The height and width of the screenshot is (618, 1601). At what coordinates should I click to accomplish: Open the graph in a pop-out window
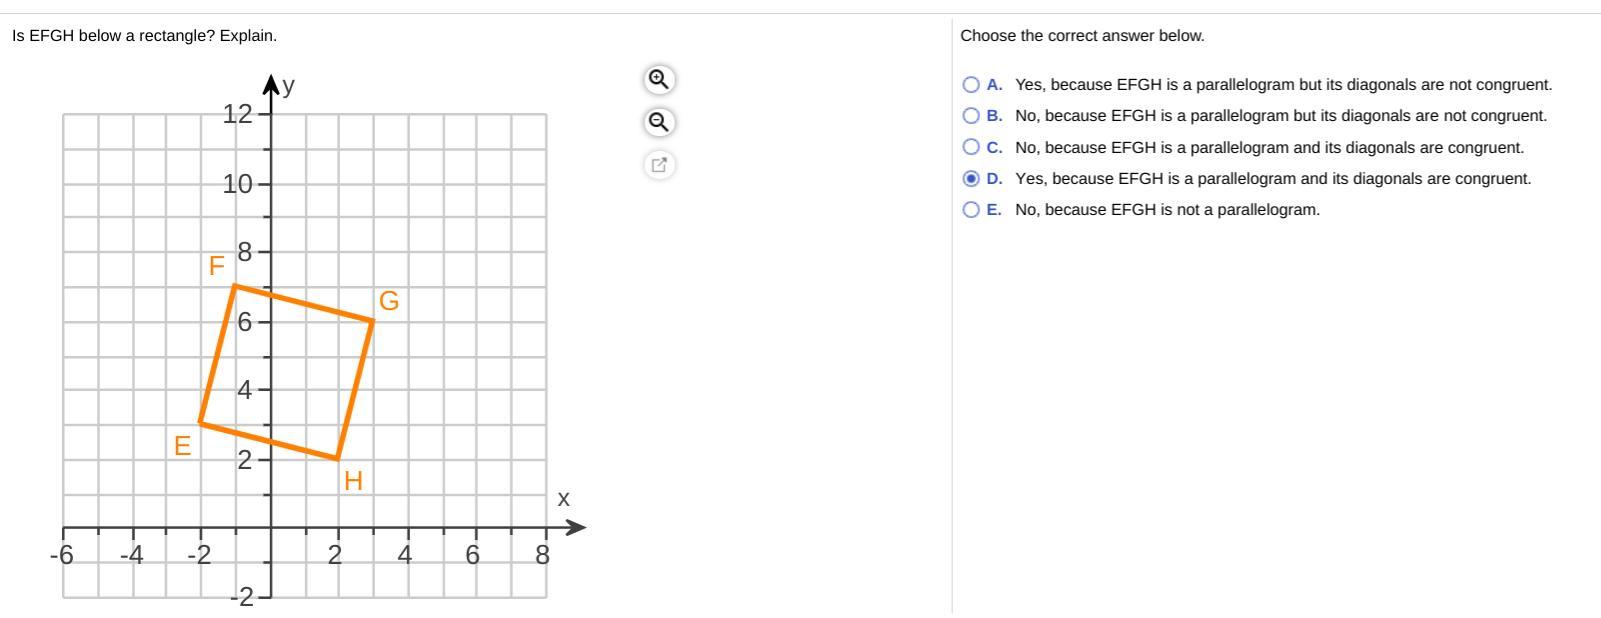(x=658, y=165)
